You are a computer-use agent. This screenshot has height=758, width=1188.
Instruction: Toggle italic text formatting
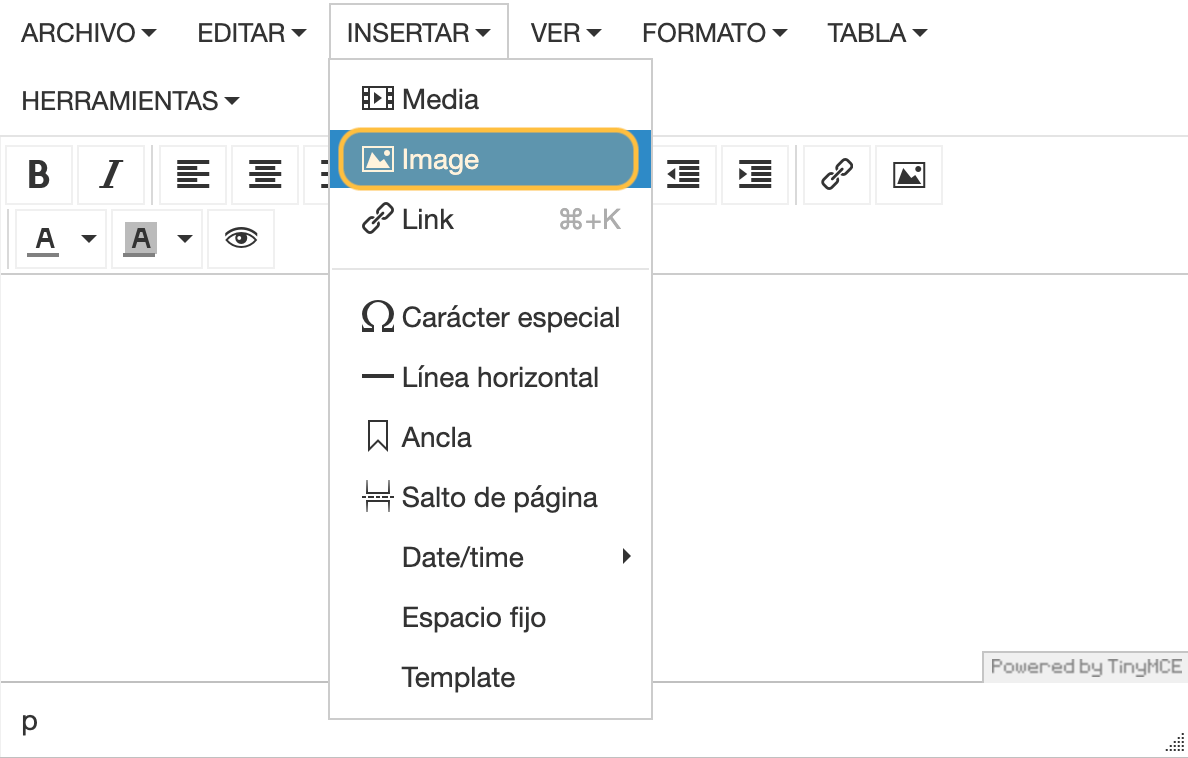coord(111,175)
